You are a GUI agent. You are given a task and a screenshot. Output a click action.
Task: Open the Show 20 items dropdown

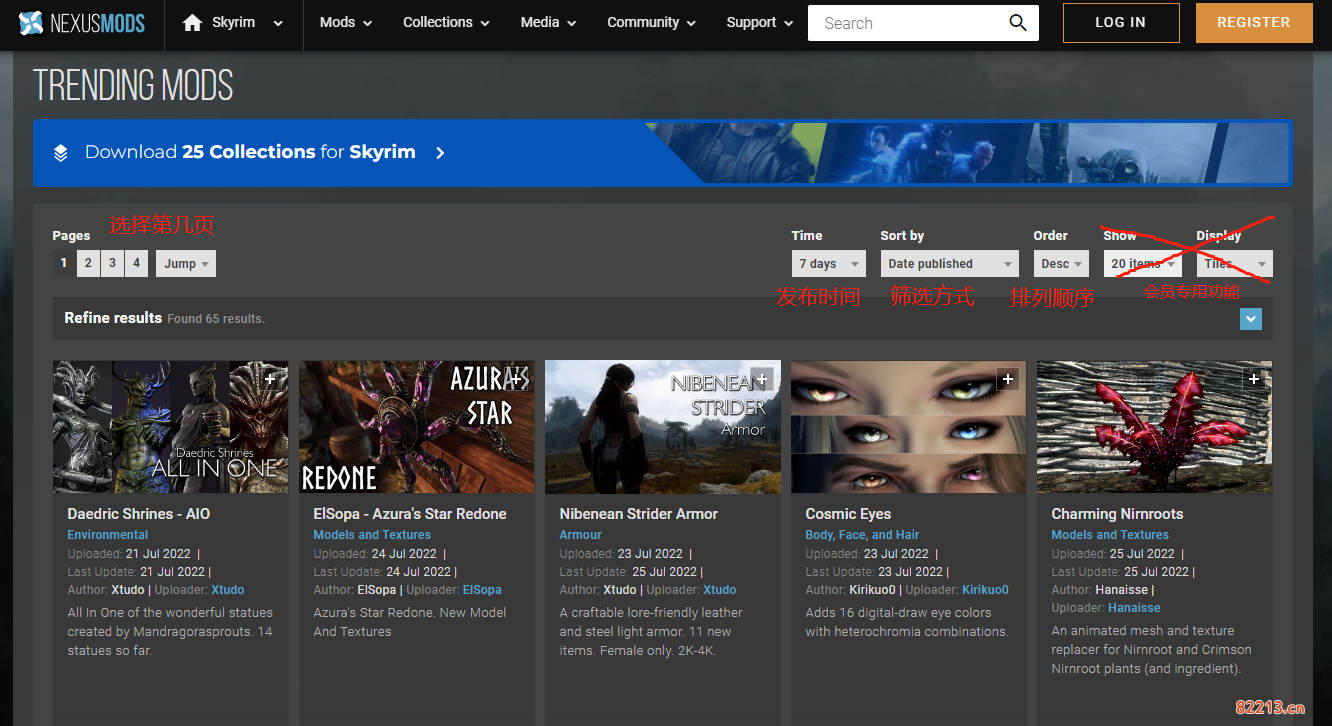pos(1142,264)
